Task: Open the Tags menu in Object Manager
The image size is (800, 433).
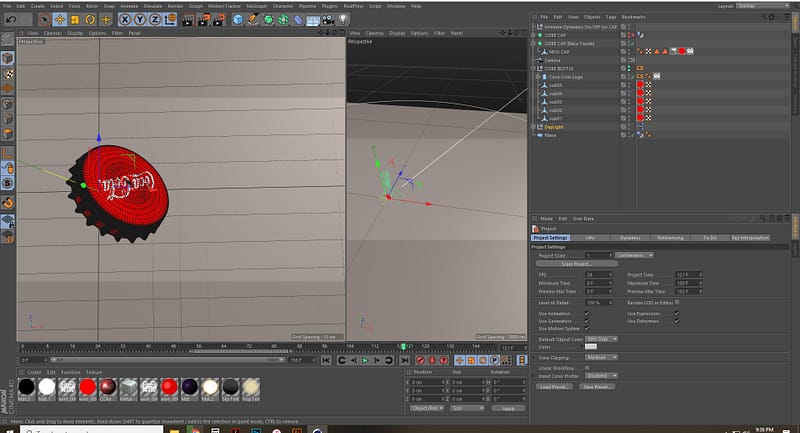Action: point(610,17)
